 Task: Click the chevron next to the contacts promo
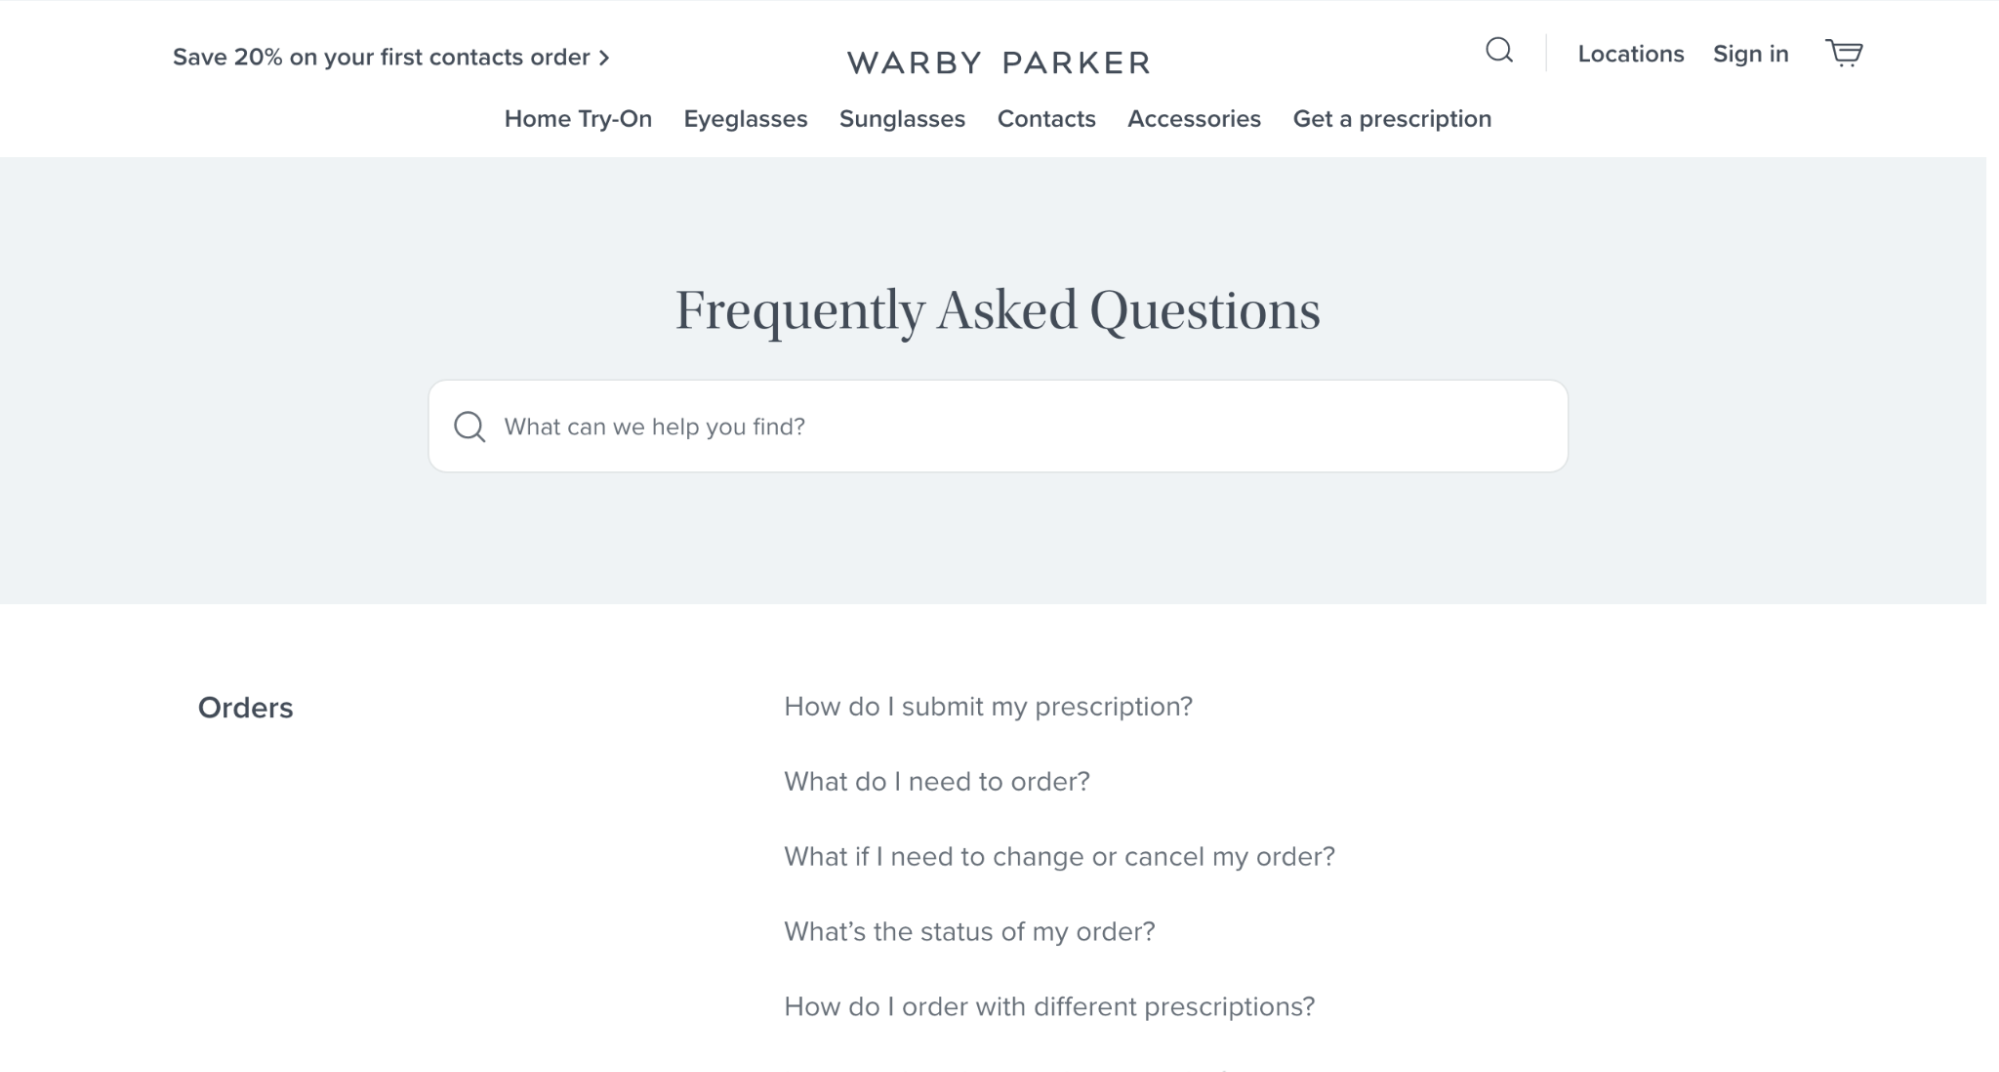(604, 58)
